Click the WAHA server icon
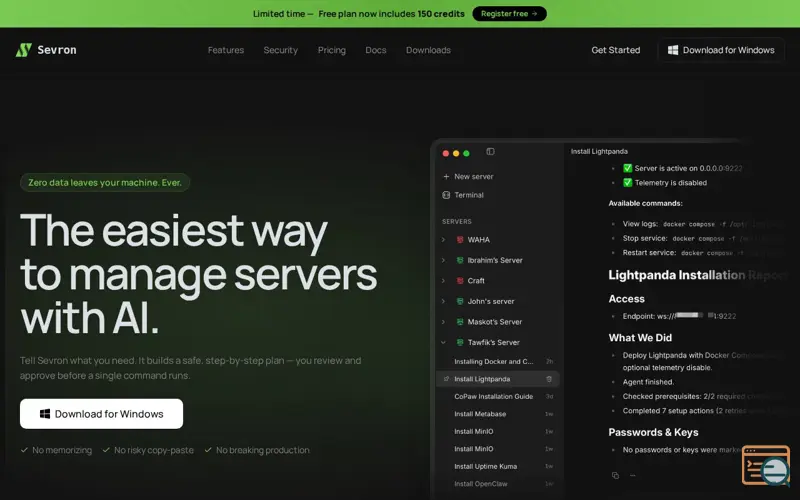Screen dimensions: 800x500 [x=460, y=239]
